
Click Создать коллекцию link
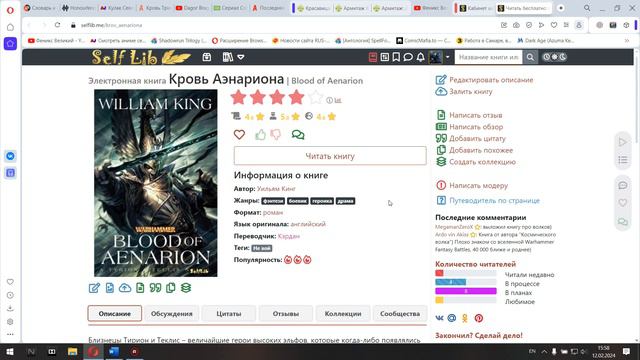pos(482,162)
